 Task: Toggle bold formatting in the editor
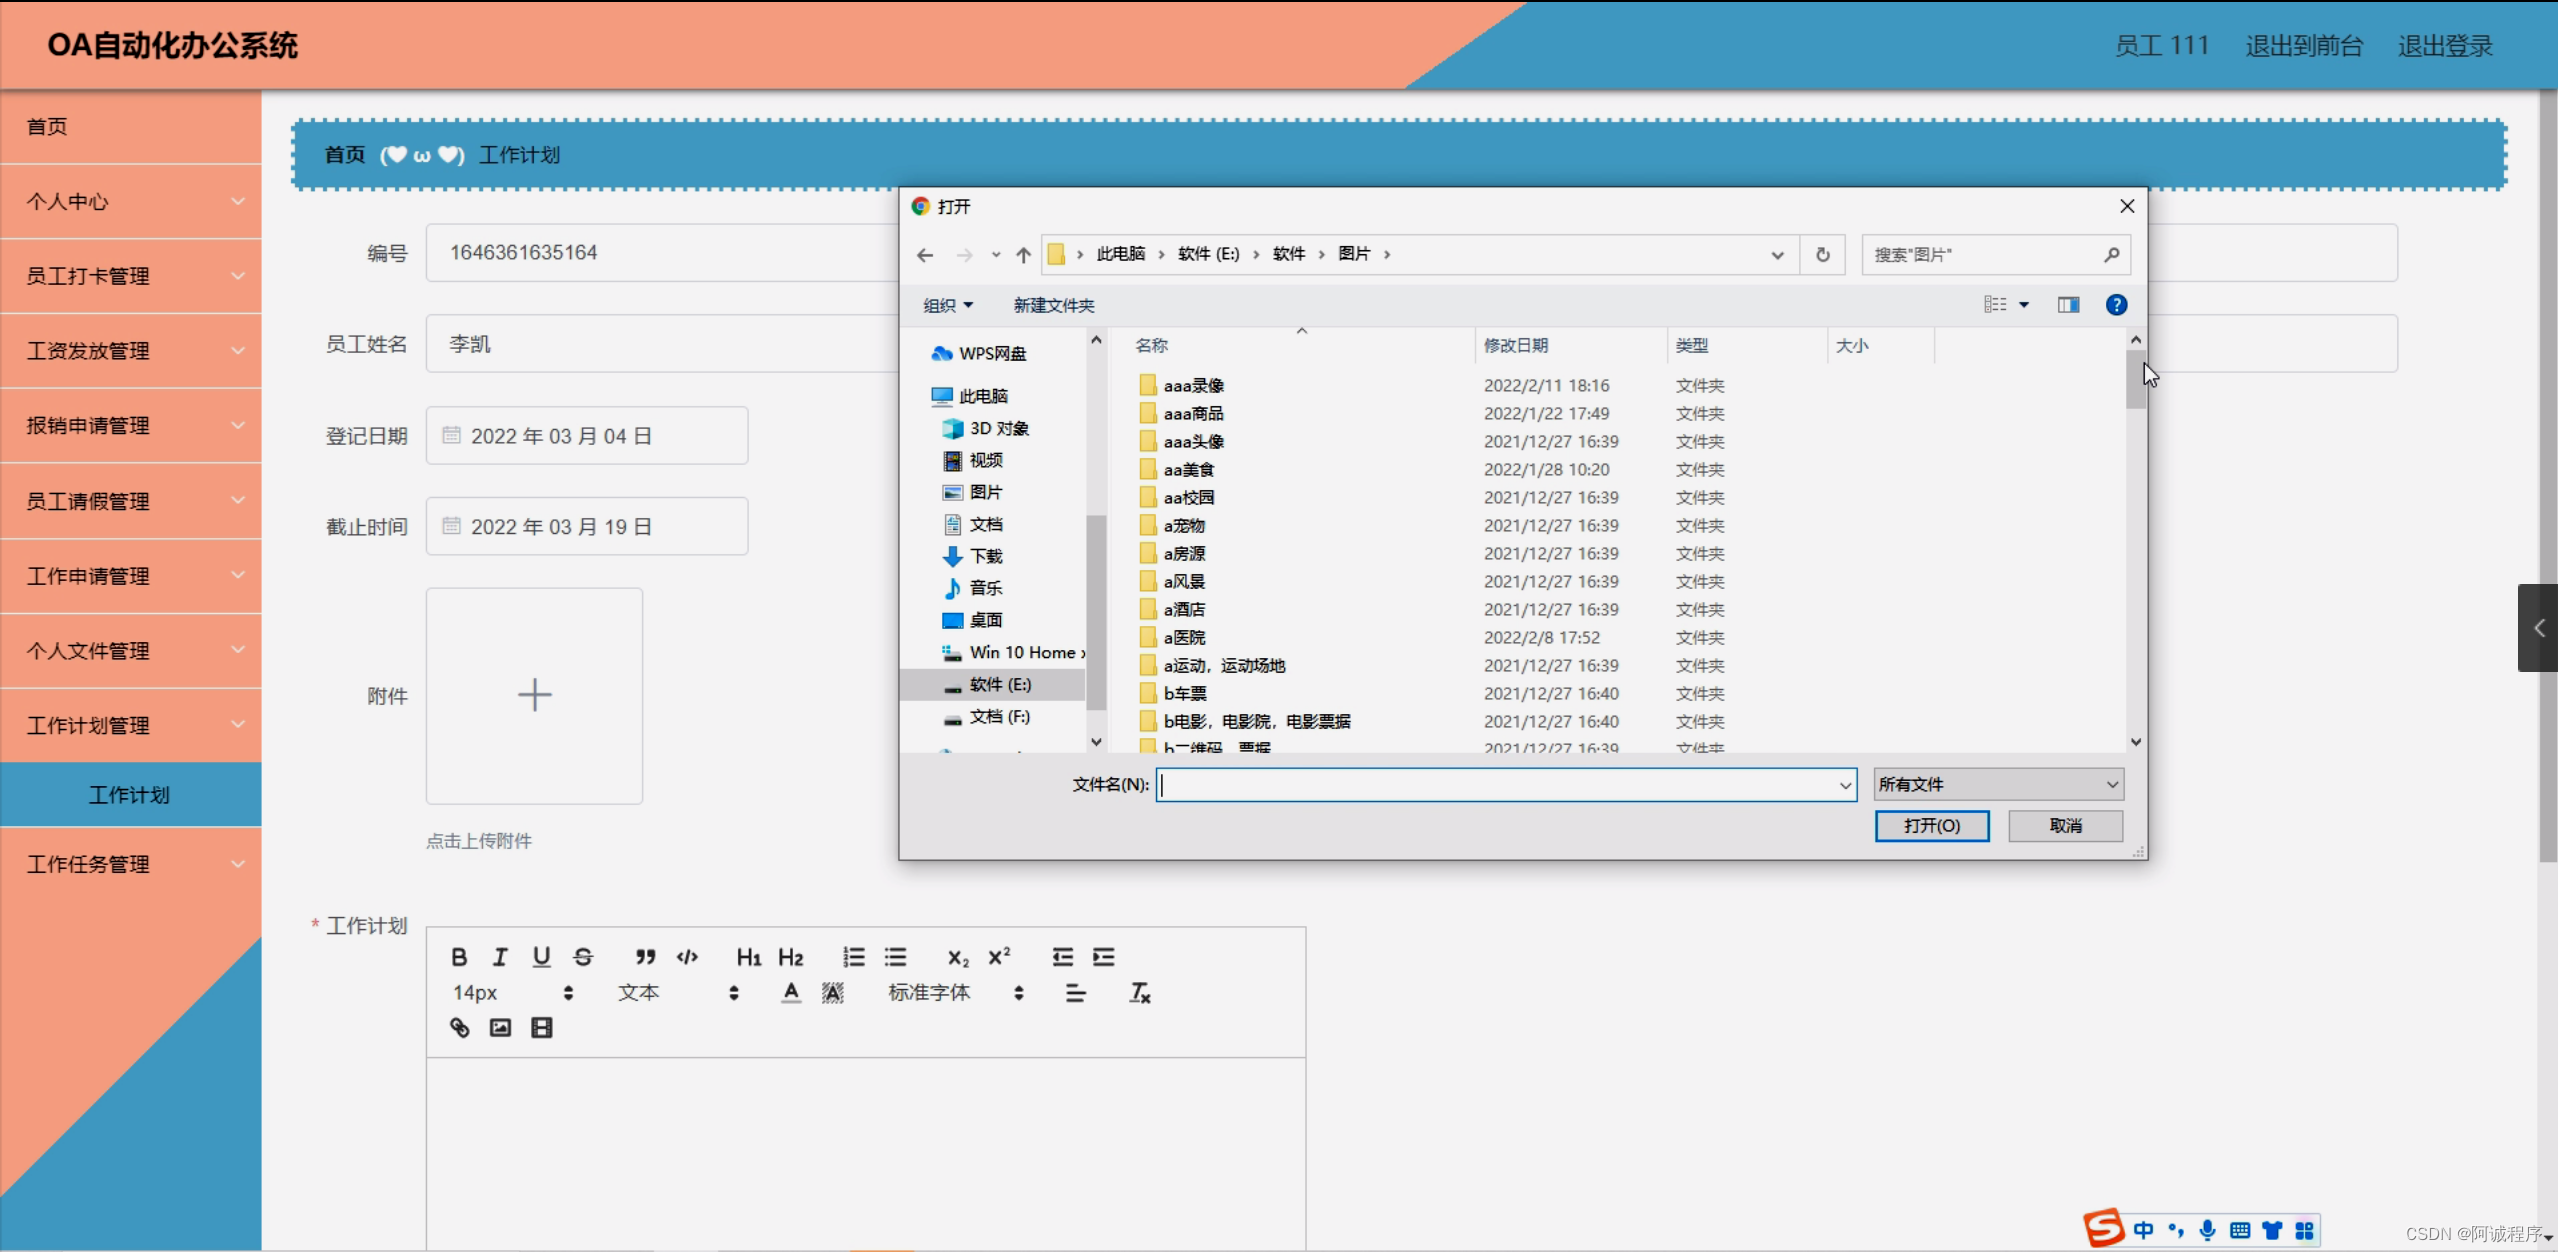[x=459, y=957]
